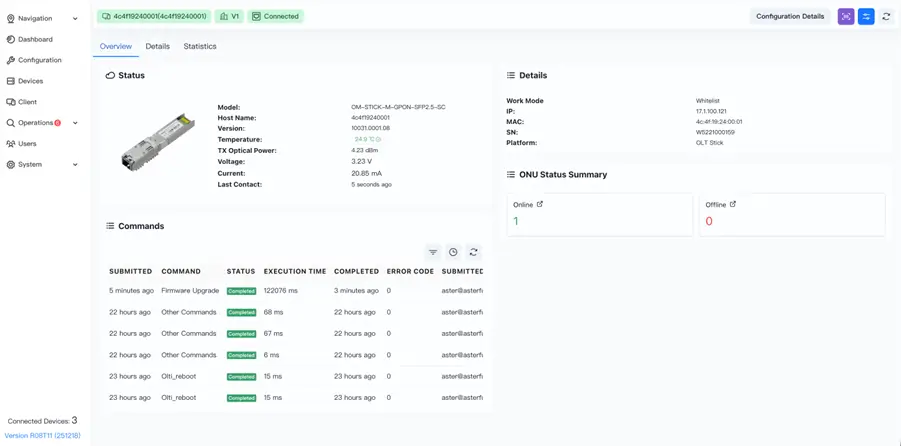901x446 pixels.
Task: Click the Details list icon
Action: tap(510, 75)
